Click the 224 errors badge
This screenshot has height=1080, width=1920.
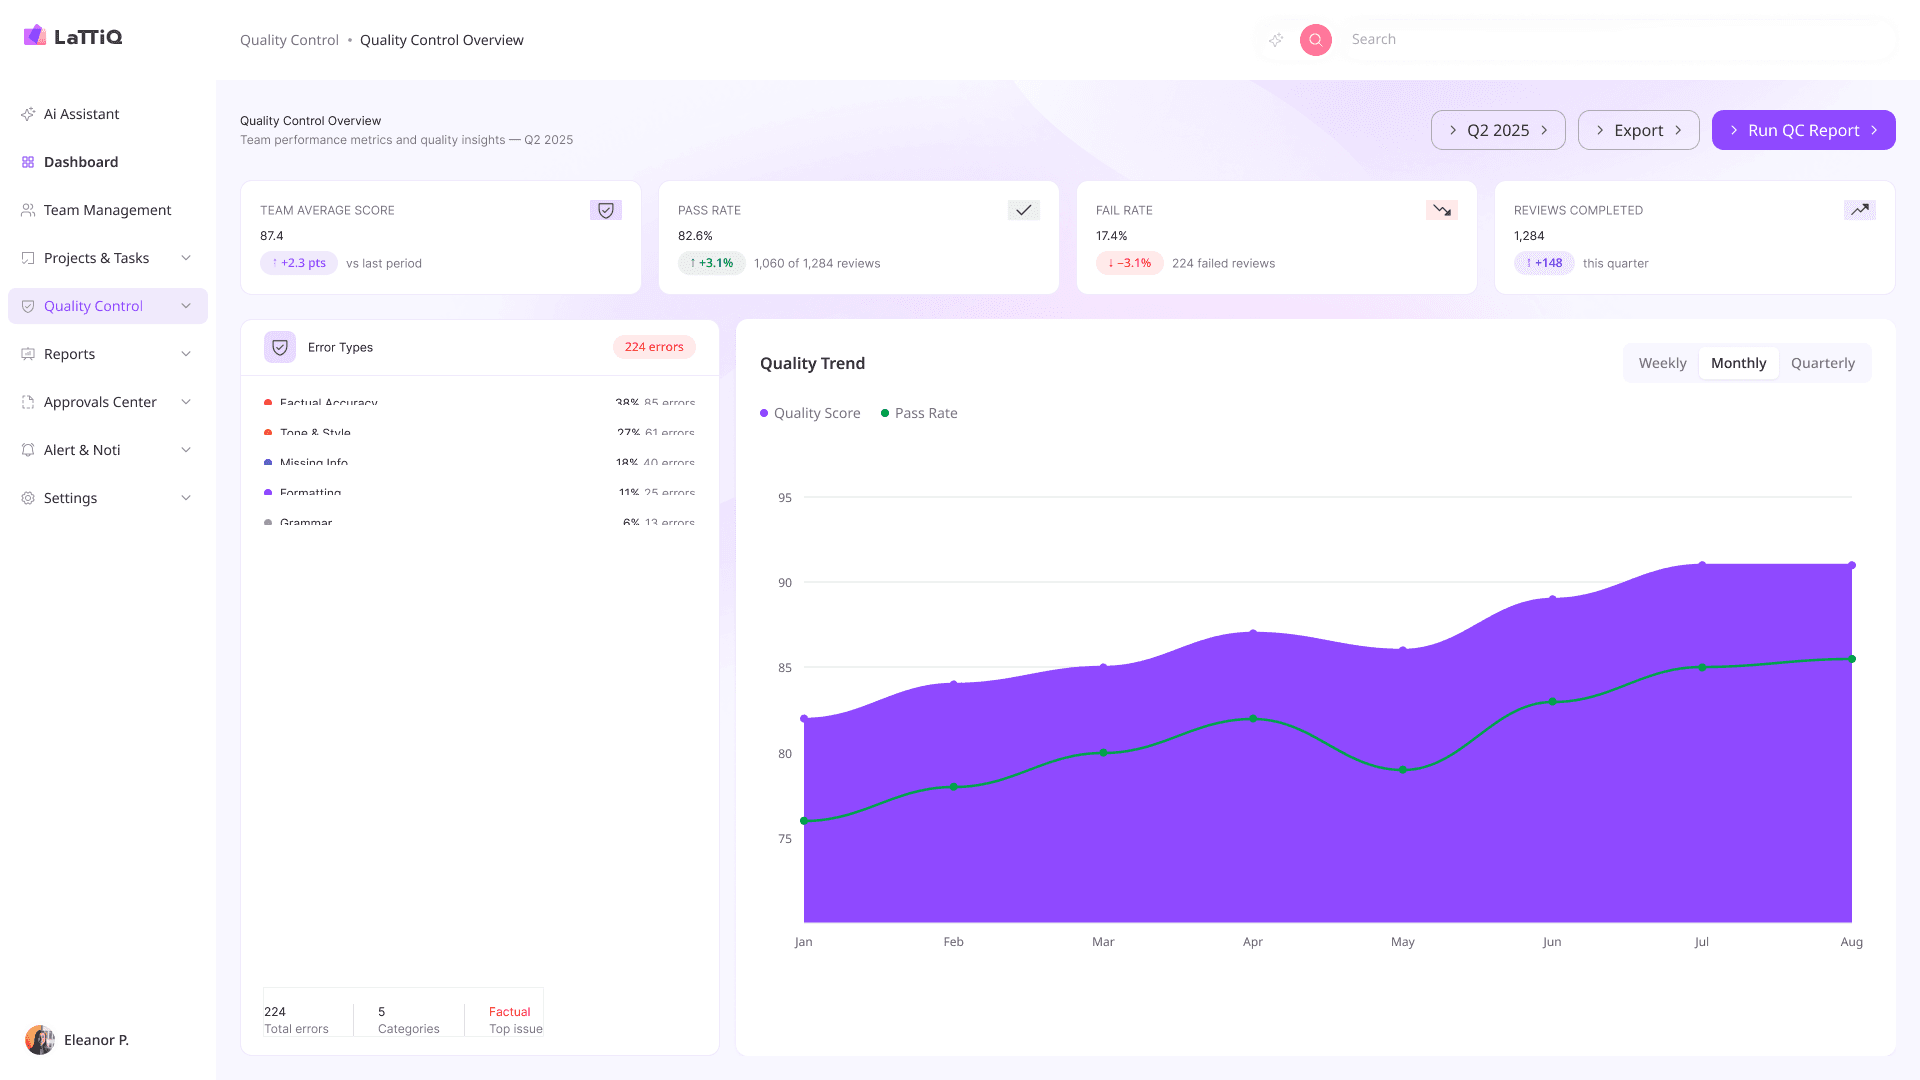coord(654,347)
